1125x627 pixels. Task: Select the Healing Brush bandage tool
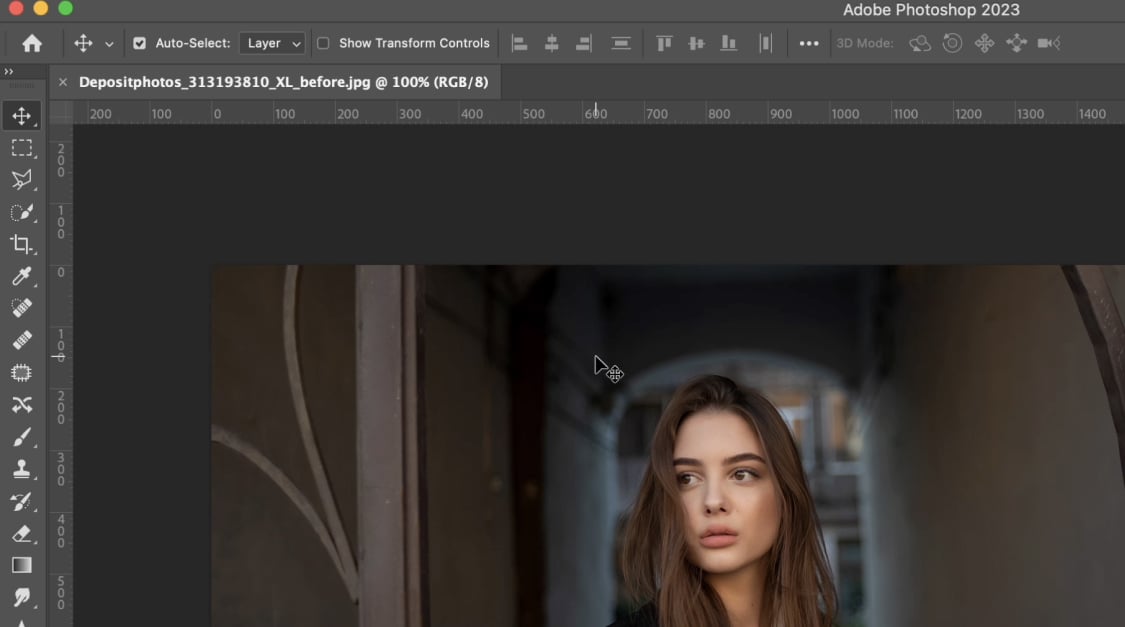click(x=22, y=340)
